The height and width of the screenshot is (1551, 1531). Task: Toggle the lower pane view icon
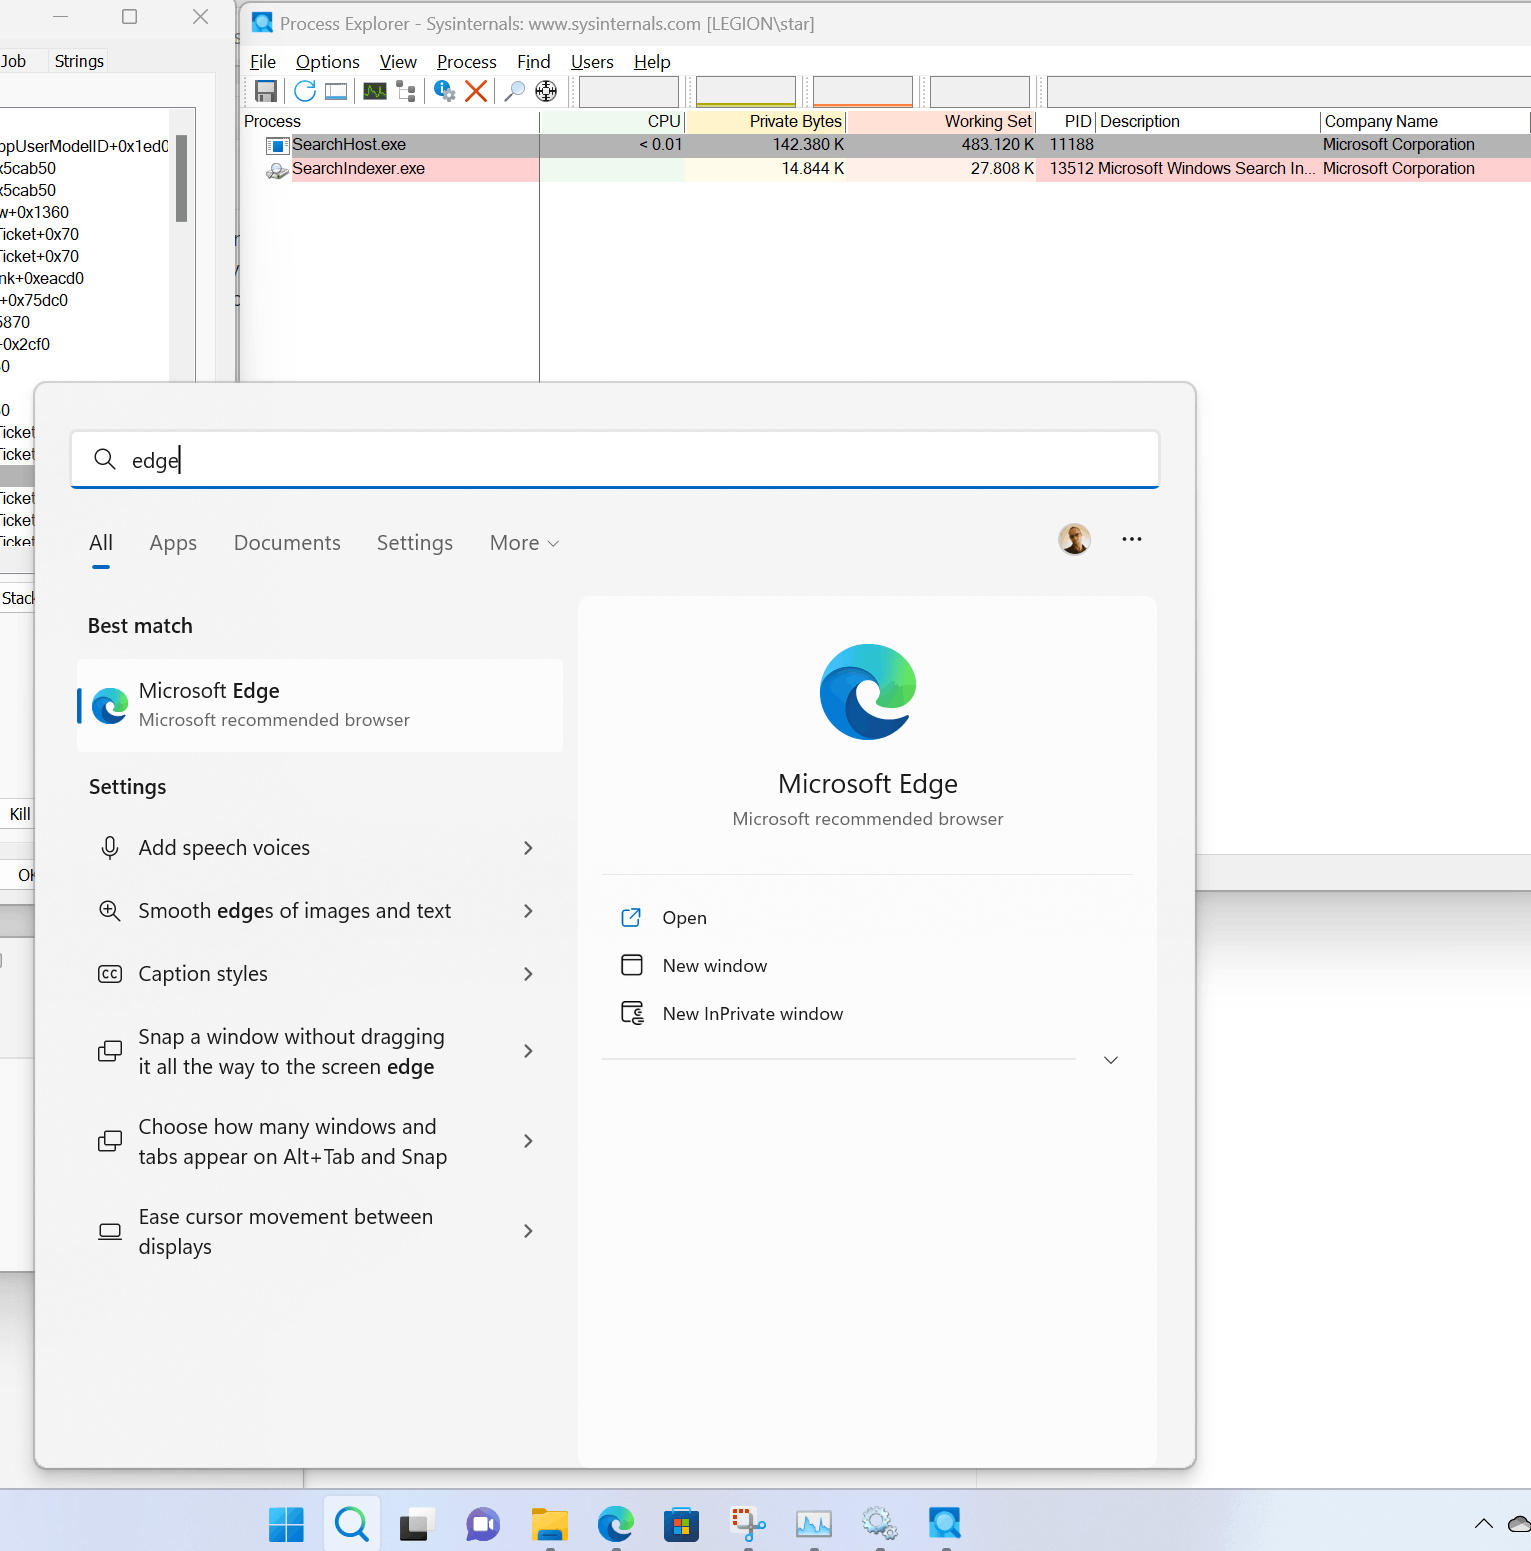coord(336,91)
